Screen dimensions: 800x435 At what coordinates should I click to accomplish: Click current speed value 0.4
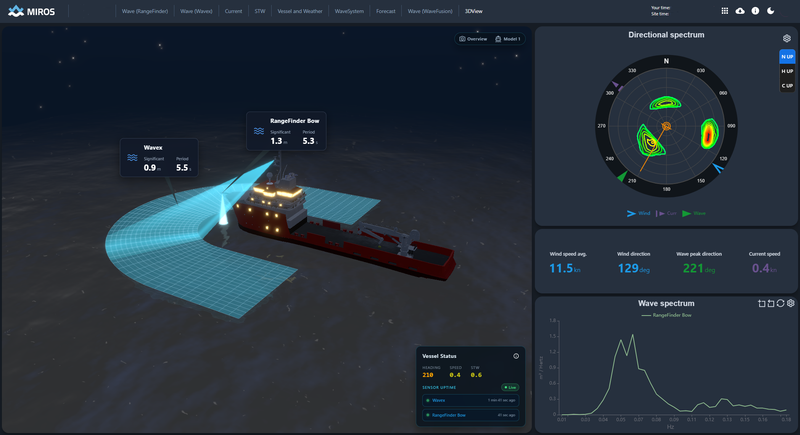[x=760, y=268]
